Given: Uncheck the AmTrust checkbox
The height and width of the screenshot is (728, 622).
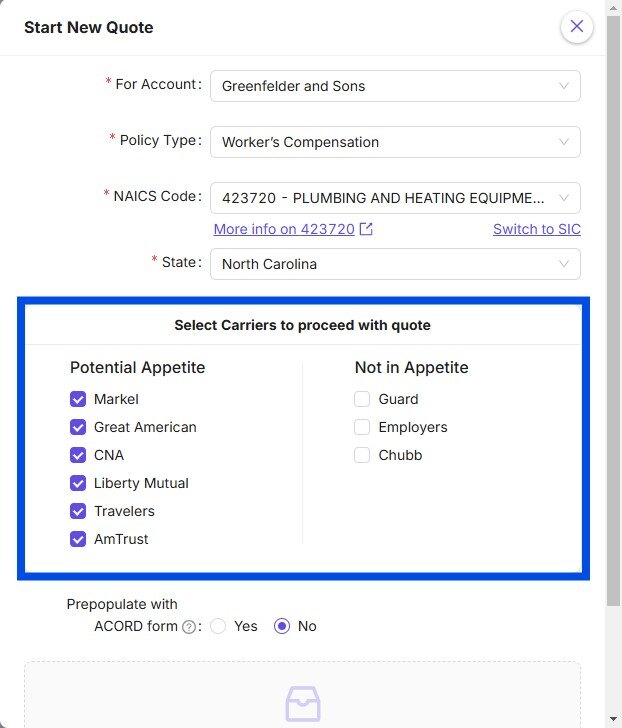Looking at the screenshot, I should [x=78, y=539].
